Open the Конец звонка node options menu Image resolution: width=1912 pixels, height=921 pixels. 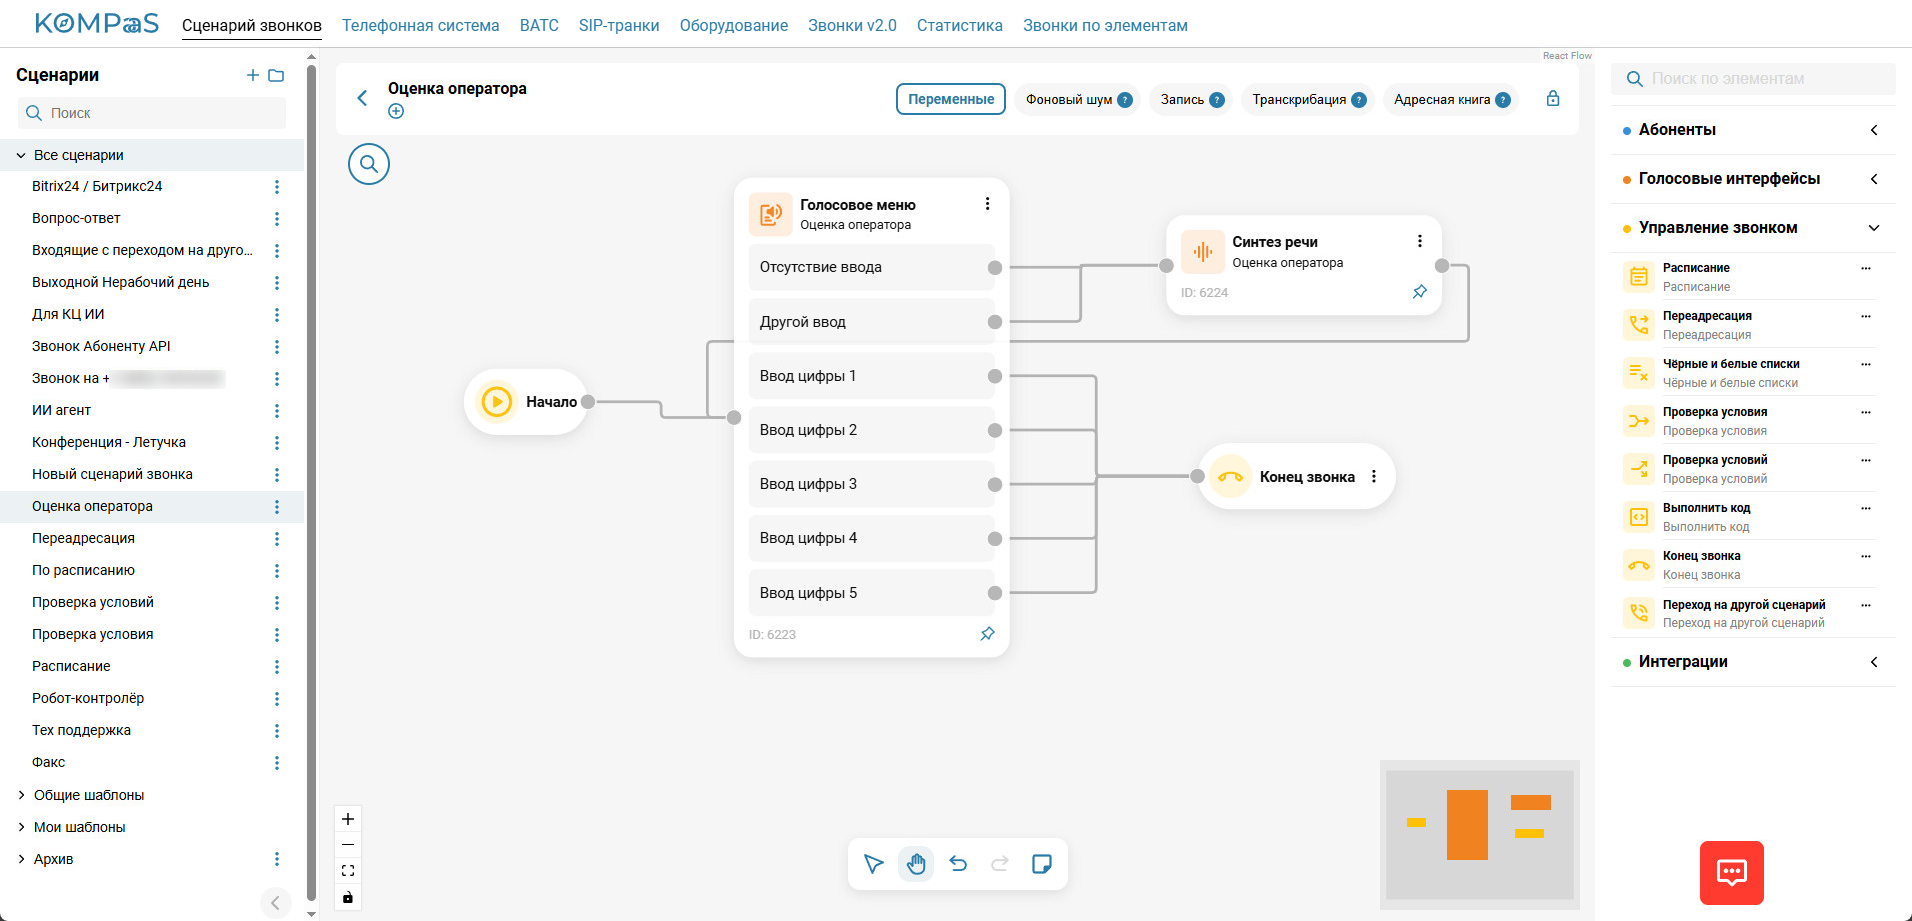[x=1374, y=477]
